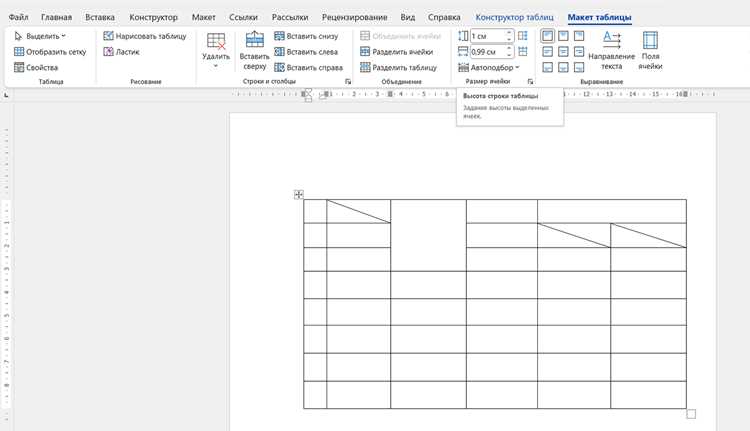Select the Макет таблицы tab
Viewport: 750px width, 431px height.
(599, 17)
